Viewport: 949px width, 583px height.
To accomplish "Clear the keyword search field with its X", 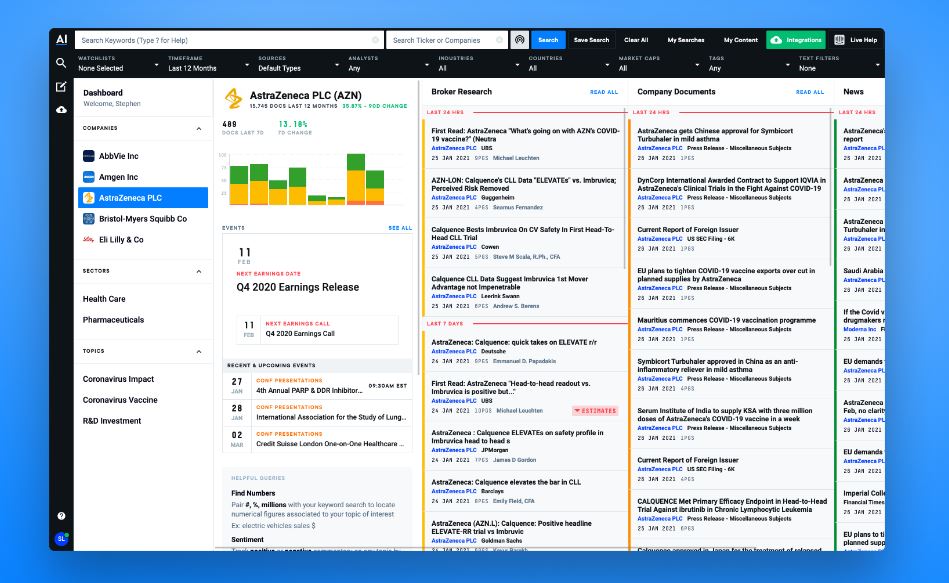I will point(375,40).
